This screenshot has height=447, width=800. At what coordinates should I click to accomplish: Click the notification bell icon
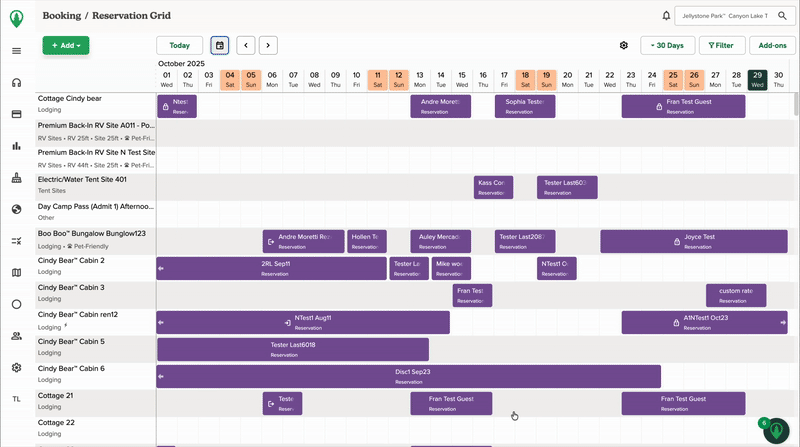click(x=667, y=16)
